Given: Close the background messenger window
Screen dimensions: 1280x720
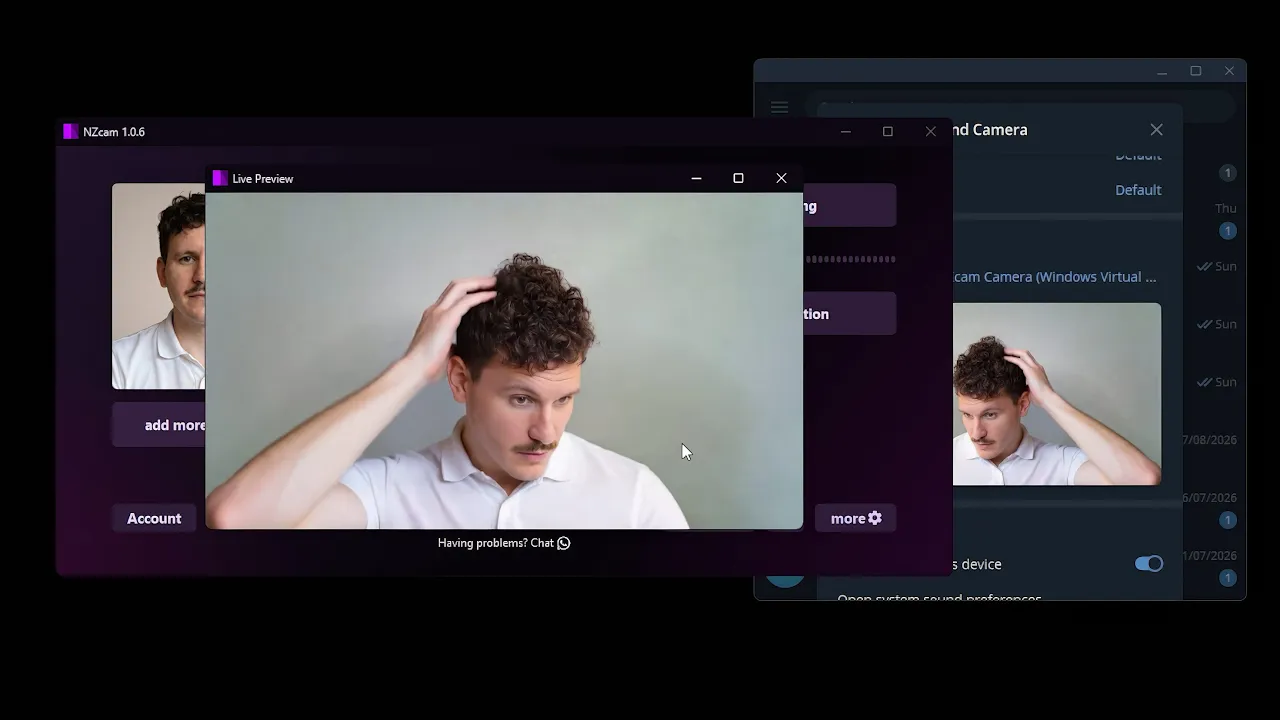Looking at the screenshot, I should pyautogui.click(x=1229, y=71).
